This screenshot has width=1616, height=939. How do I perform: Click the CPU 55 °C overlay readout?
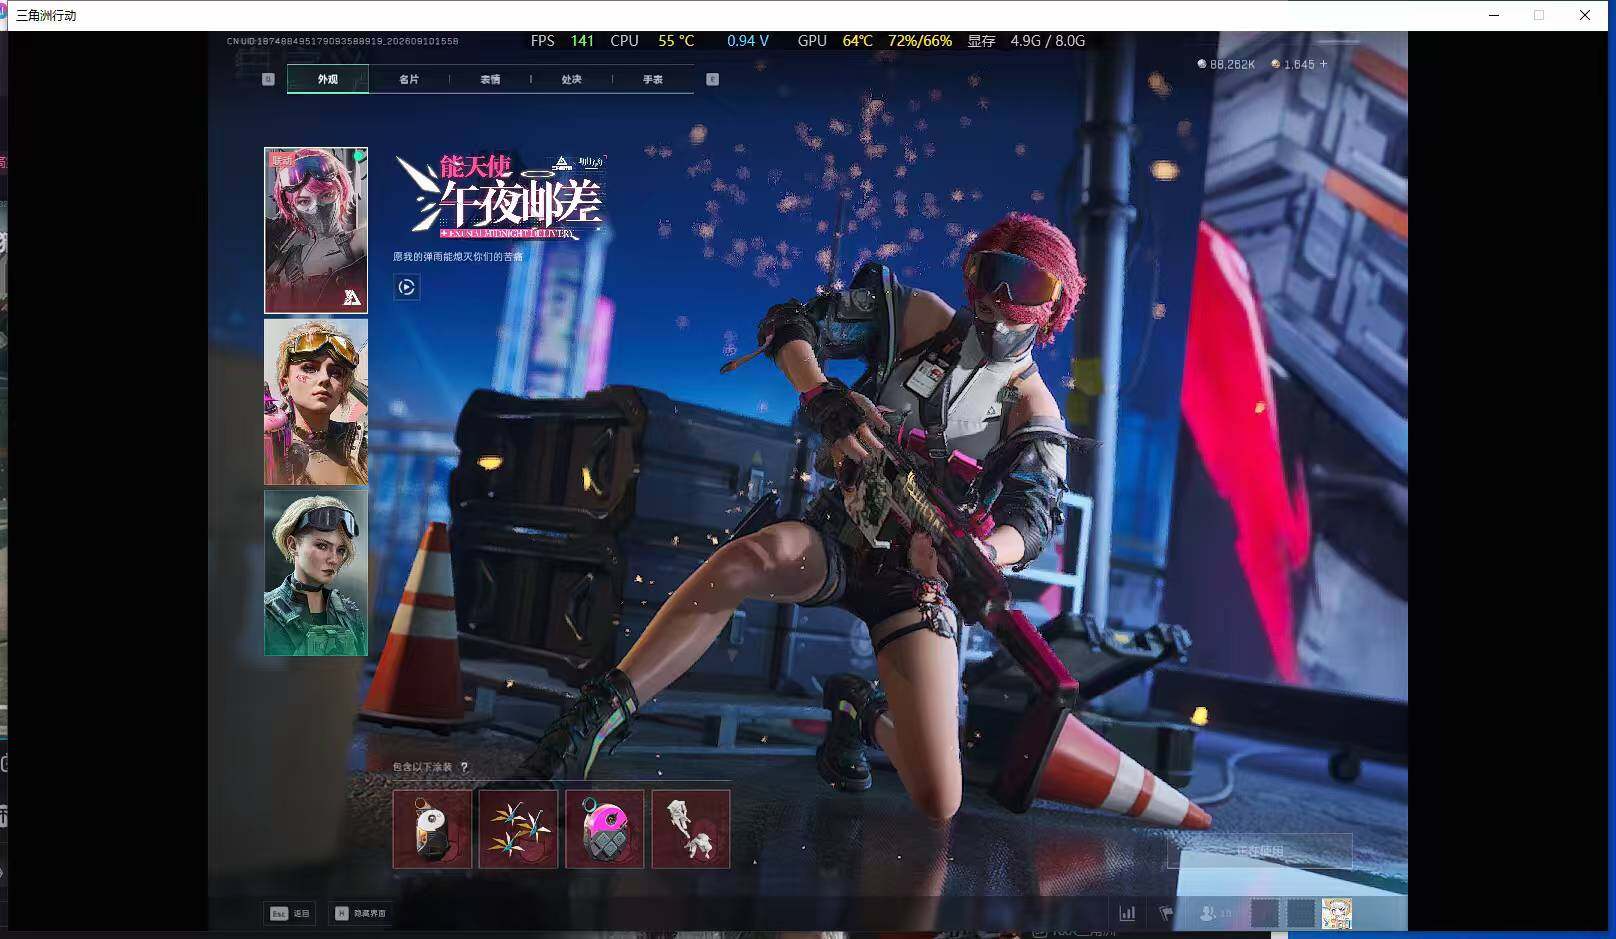(x=652, y=41)
